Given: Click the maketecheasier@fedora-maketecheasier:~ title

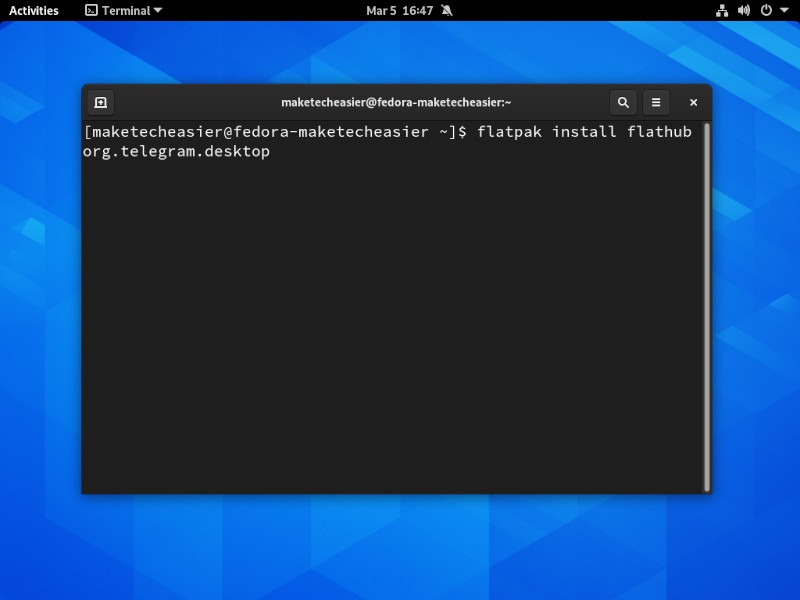Looking at the screenshot, I should click(396, 102).
